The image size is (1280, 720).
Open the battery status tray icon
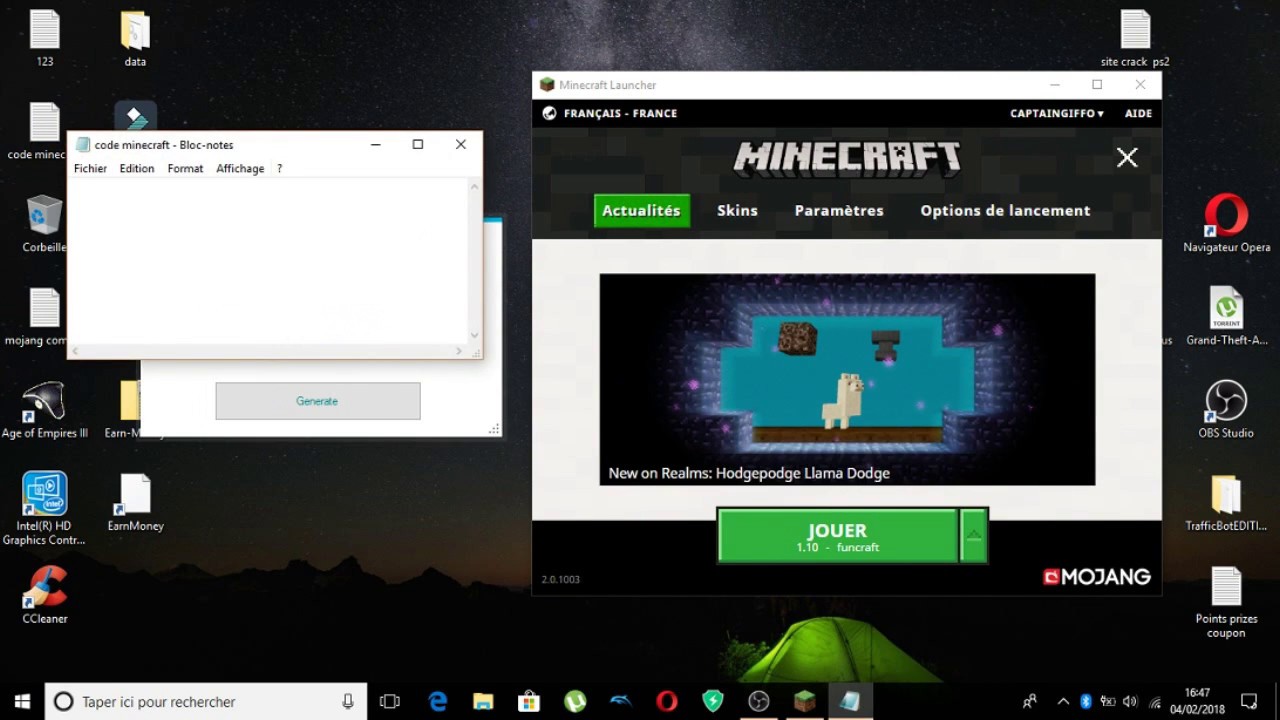point(1108,702)
